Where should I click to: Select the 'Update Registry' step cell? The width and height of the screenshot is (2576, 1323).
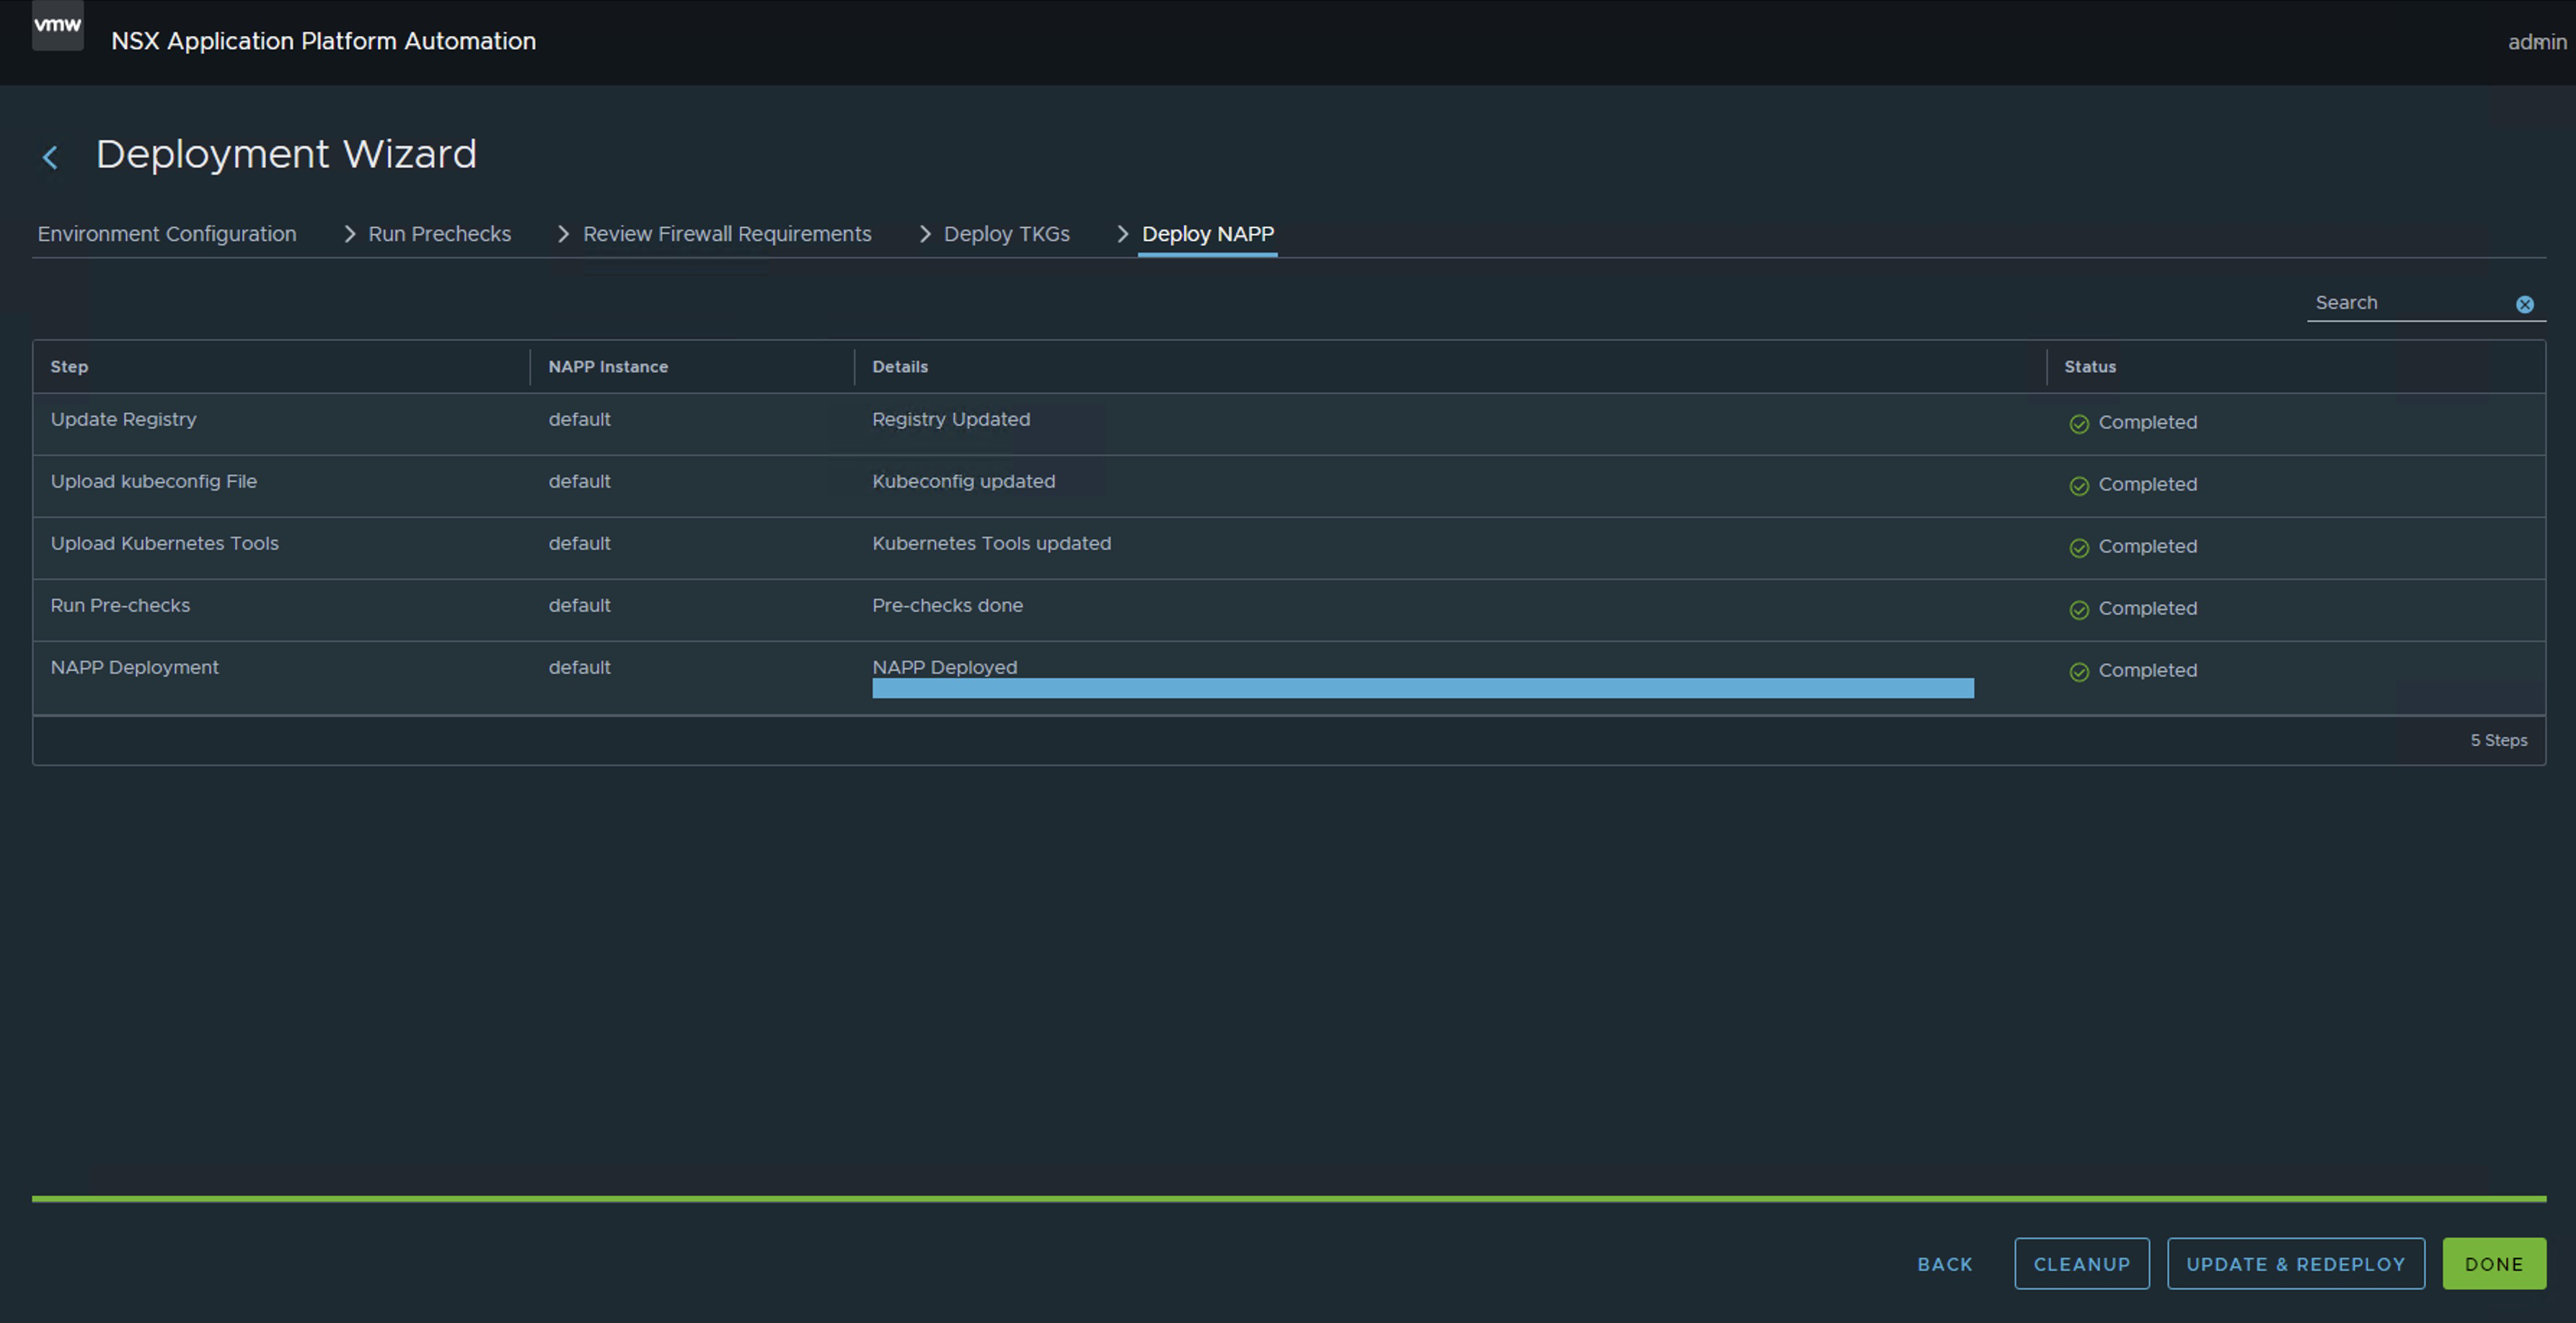click(123, 420)
